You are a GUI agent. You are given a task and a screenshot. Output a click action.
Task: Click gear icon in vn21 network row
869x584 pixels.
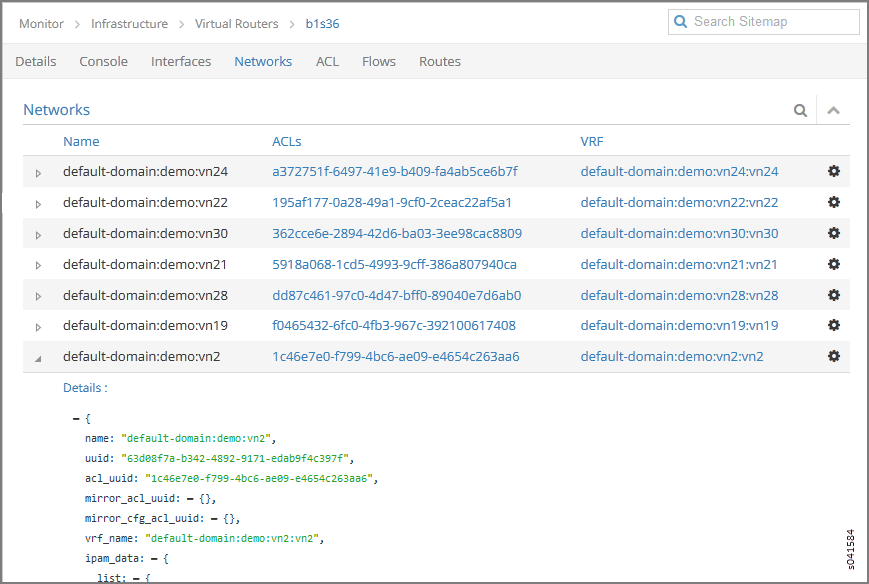pos(833,264)
